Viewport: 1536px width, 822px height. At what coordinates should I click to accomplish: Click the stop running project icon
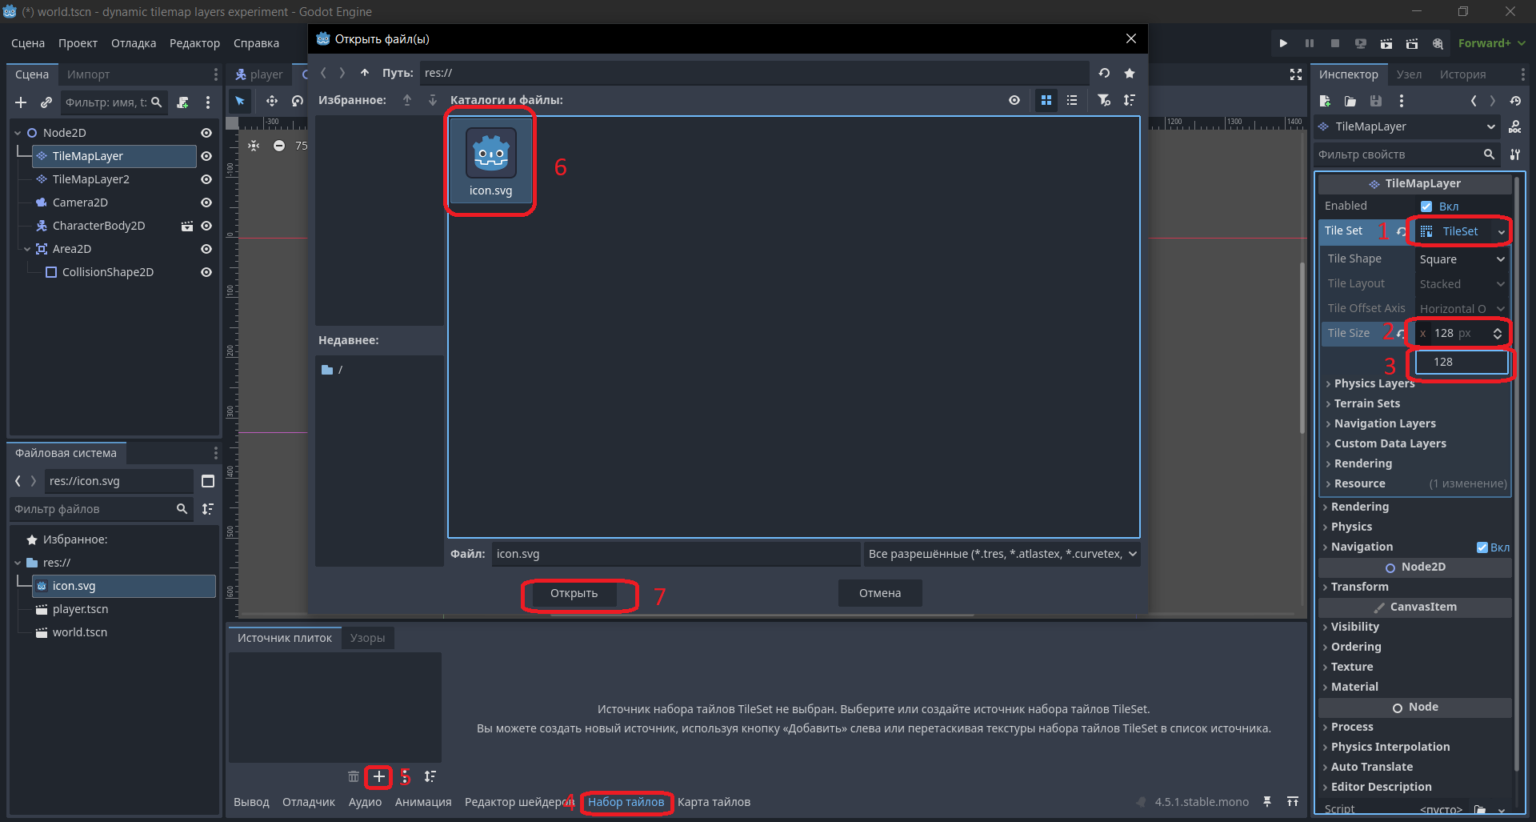coord(1335,44)
